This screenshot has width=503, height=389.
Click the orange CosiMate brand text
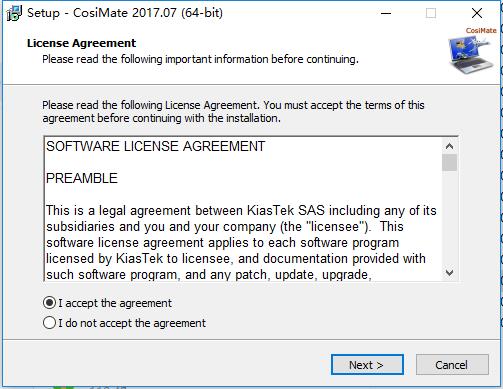(x=481, y=30)
